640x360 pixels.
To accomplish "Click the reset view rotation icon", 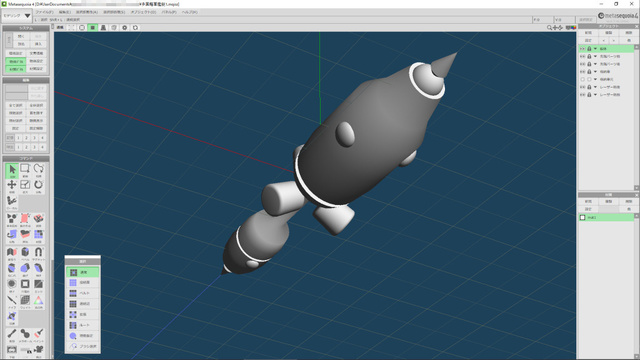I will 135,27.
